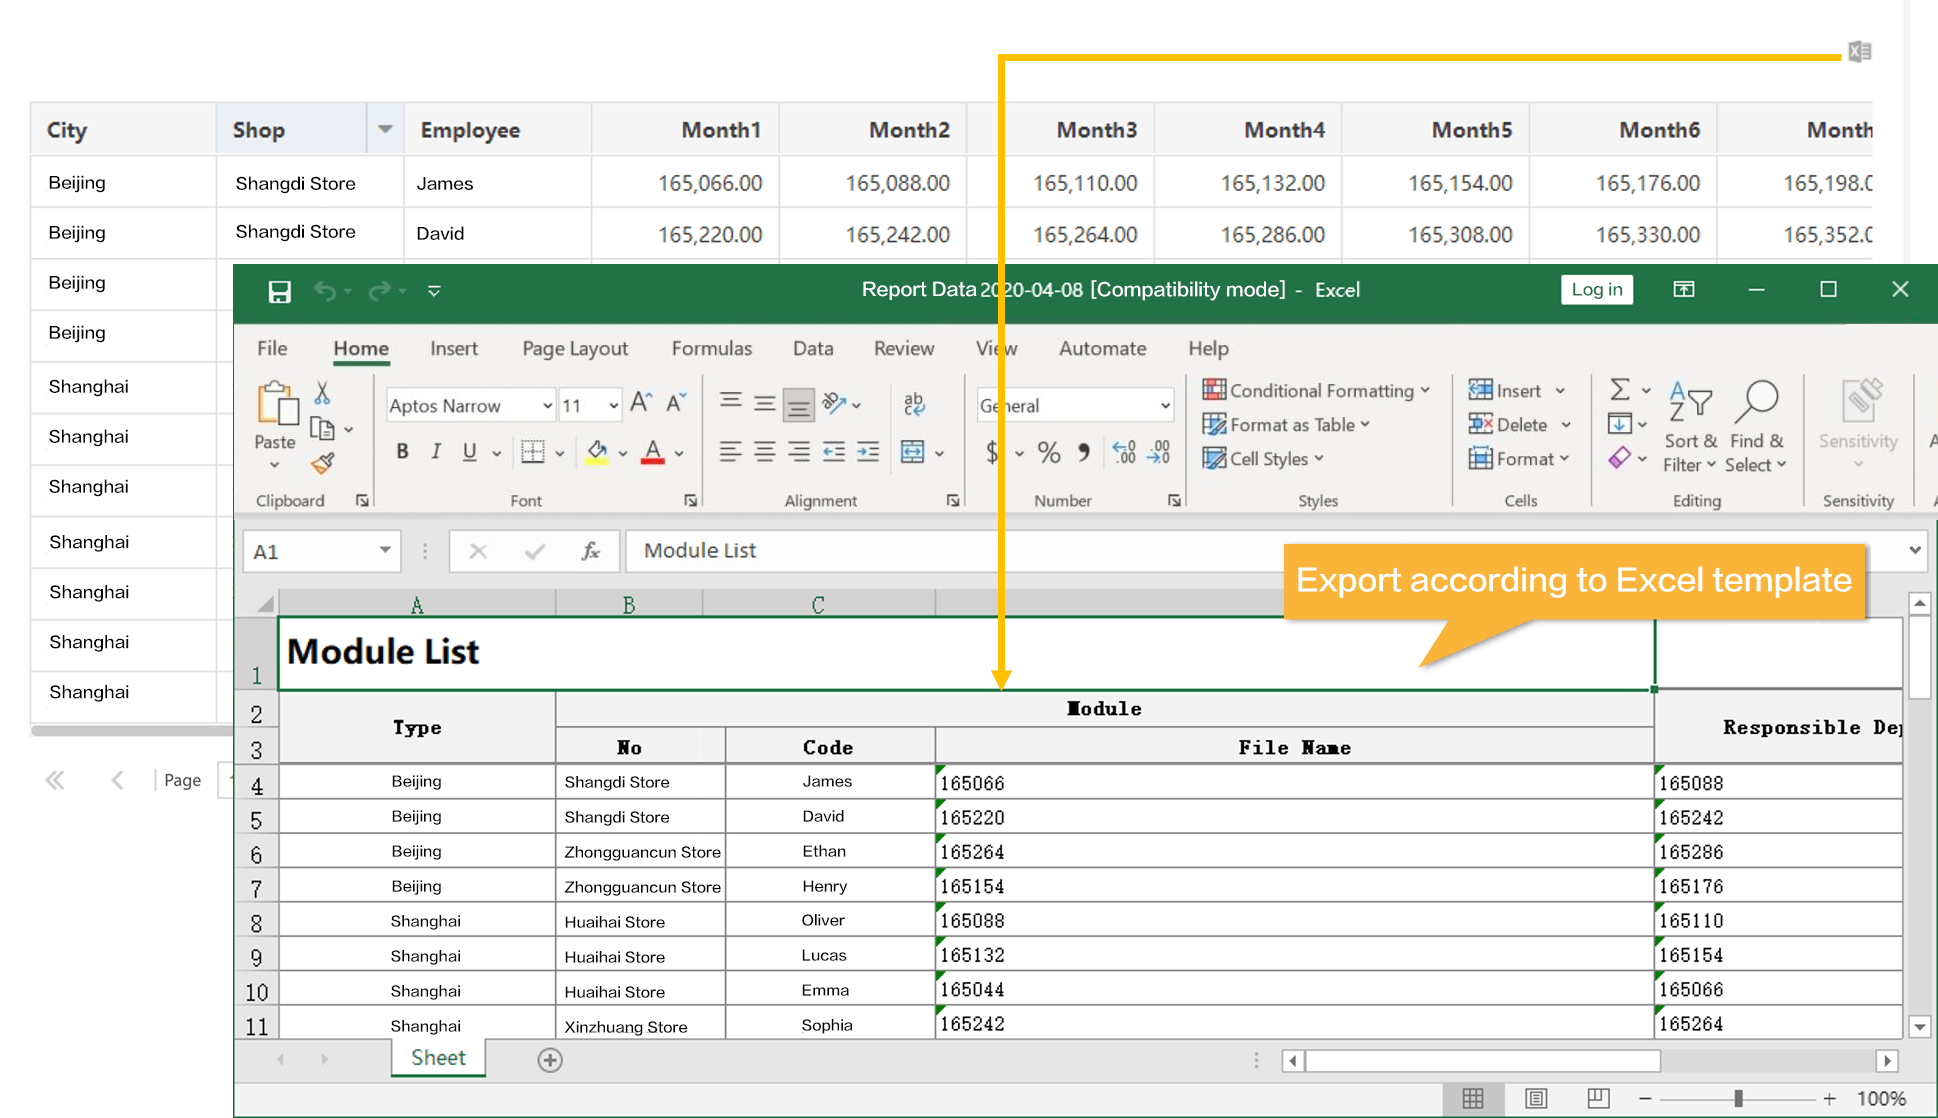Expand Format as Table menu

[1286, 425]
